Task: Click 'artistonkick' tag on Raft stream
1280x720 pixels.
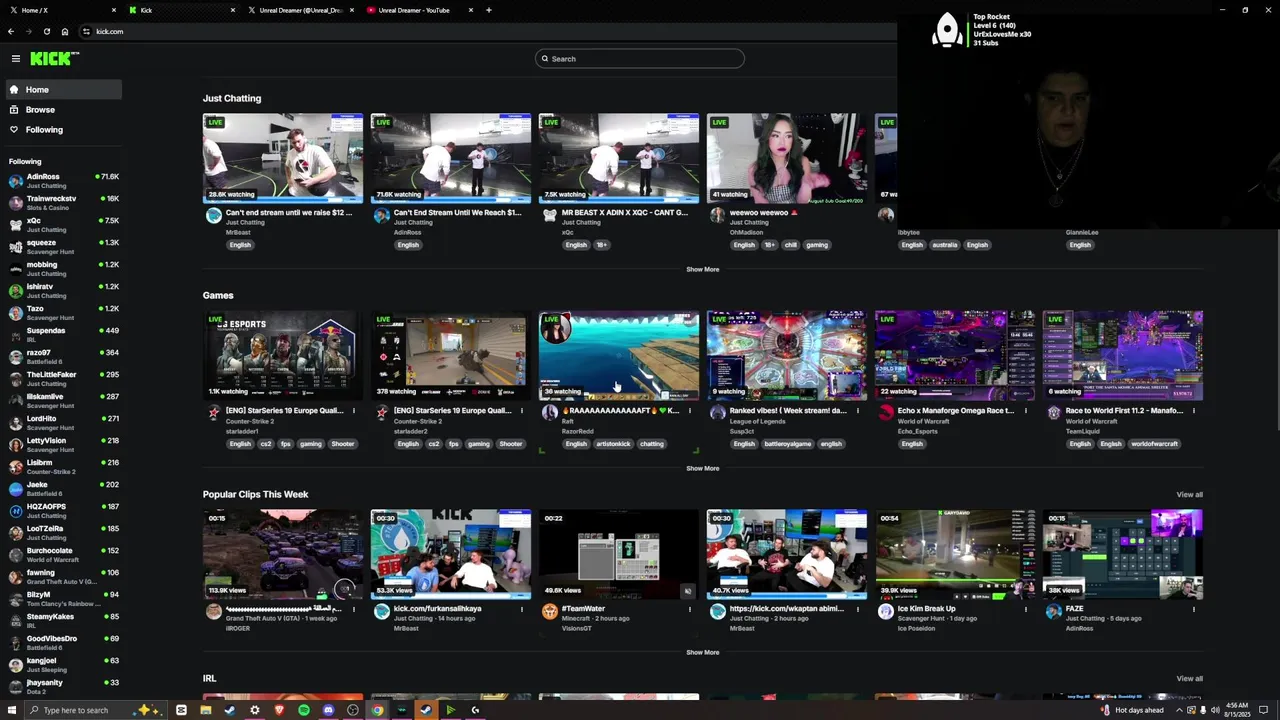Action: [x=613, y=444]
